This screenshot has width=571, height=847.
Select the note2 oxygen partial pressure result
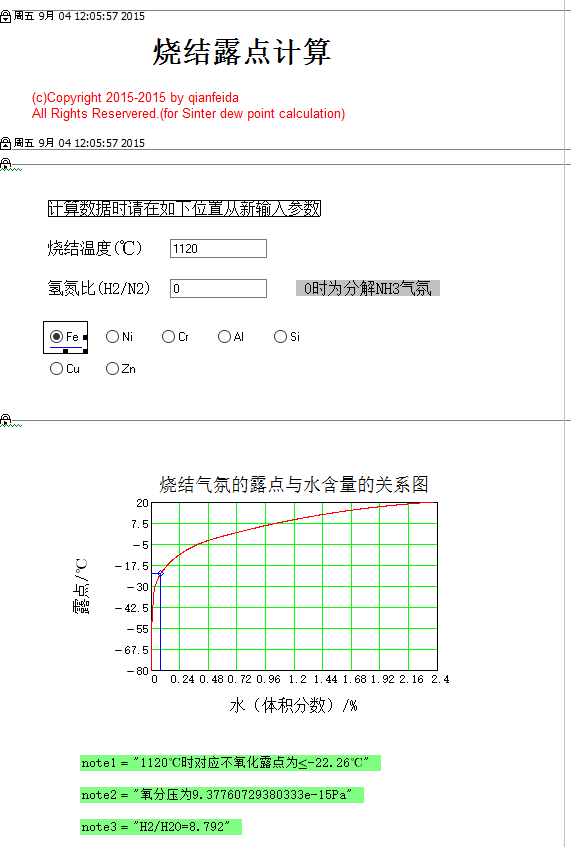221,795
